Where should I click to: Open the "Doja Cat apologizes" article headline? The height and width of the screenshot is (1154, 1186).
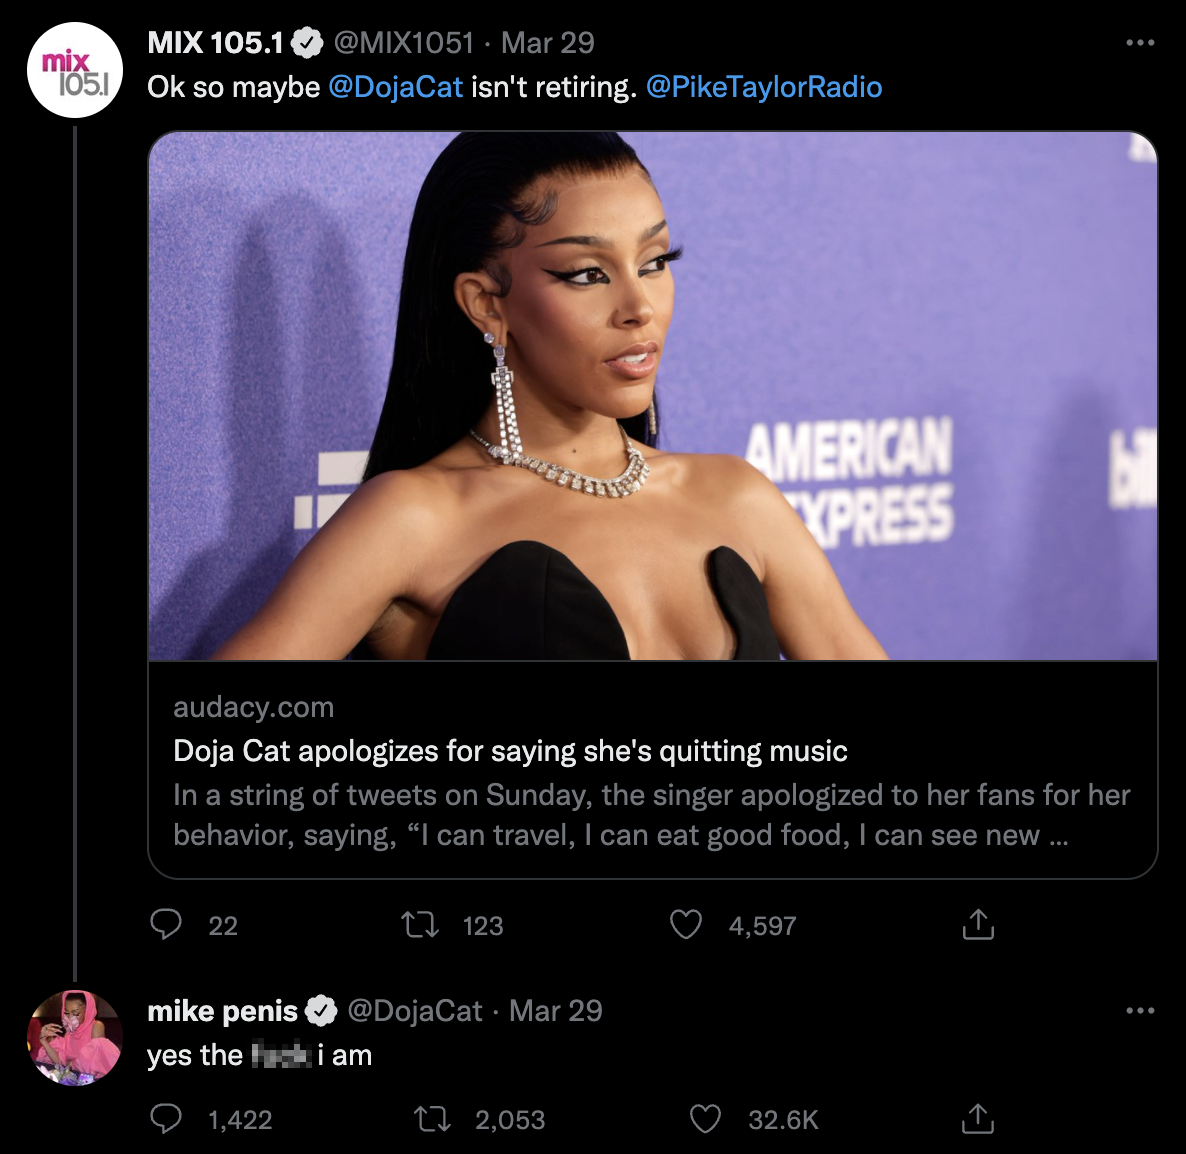coord(510,751)
